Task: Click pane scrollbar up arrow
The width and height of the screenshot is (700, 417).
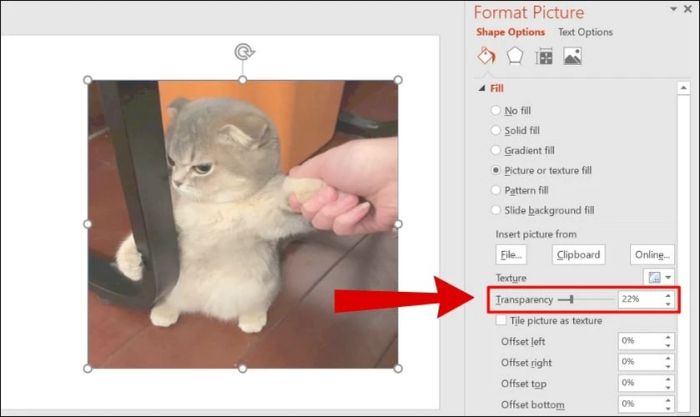Action: click(683, 88)
